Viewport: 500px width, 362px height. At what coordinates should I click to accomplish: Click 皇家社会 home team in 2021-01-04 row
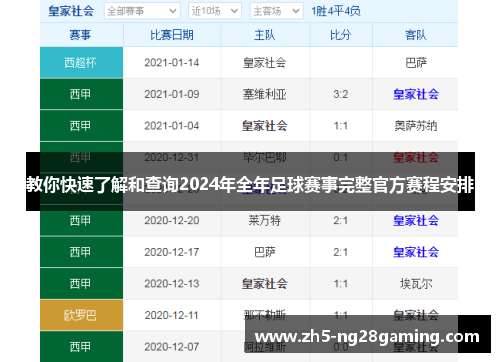(x=265, y=126)
